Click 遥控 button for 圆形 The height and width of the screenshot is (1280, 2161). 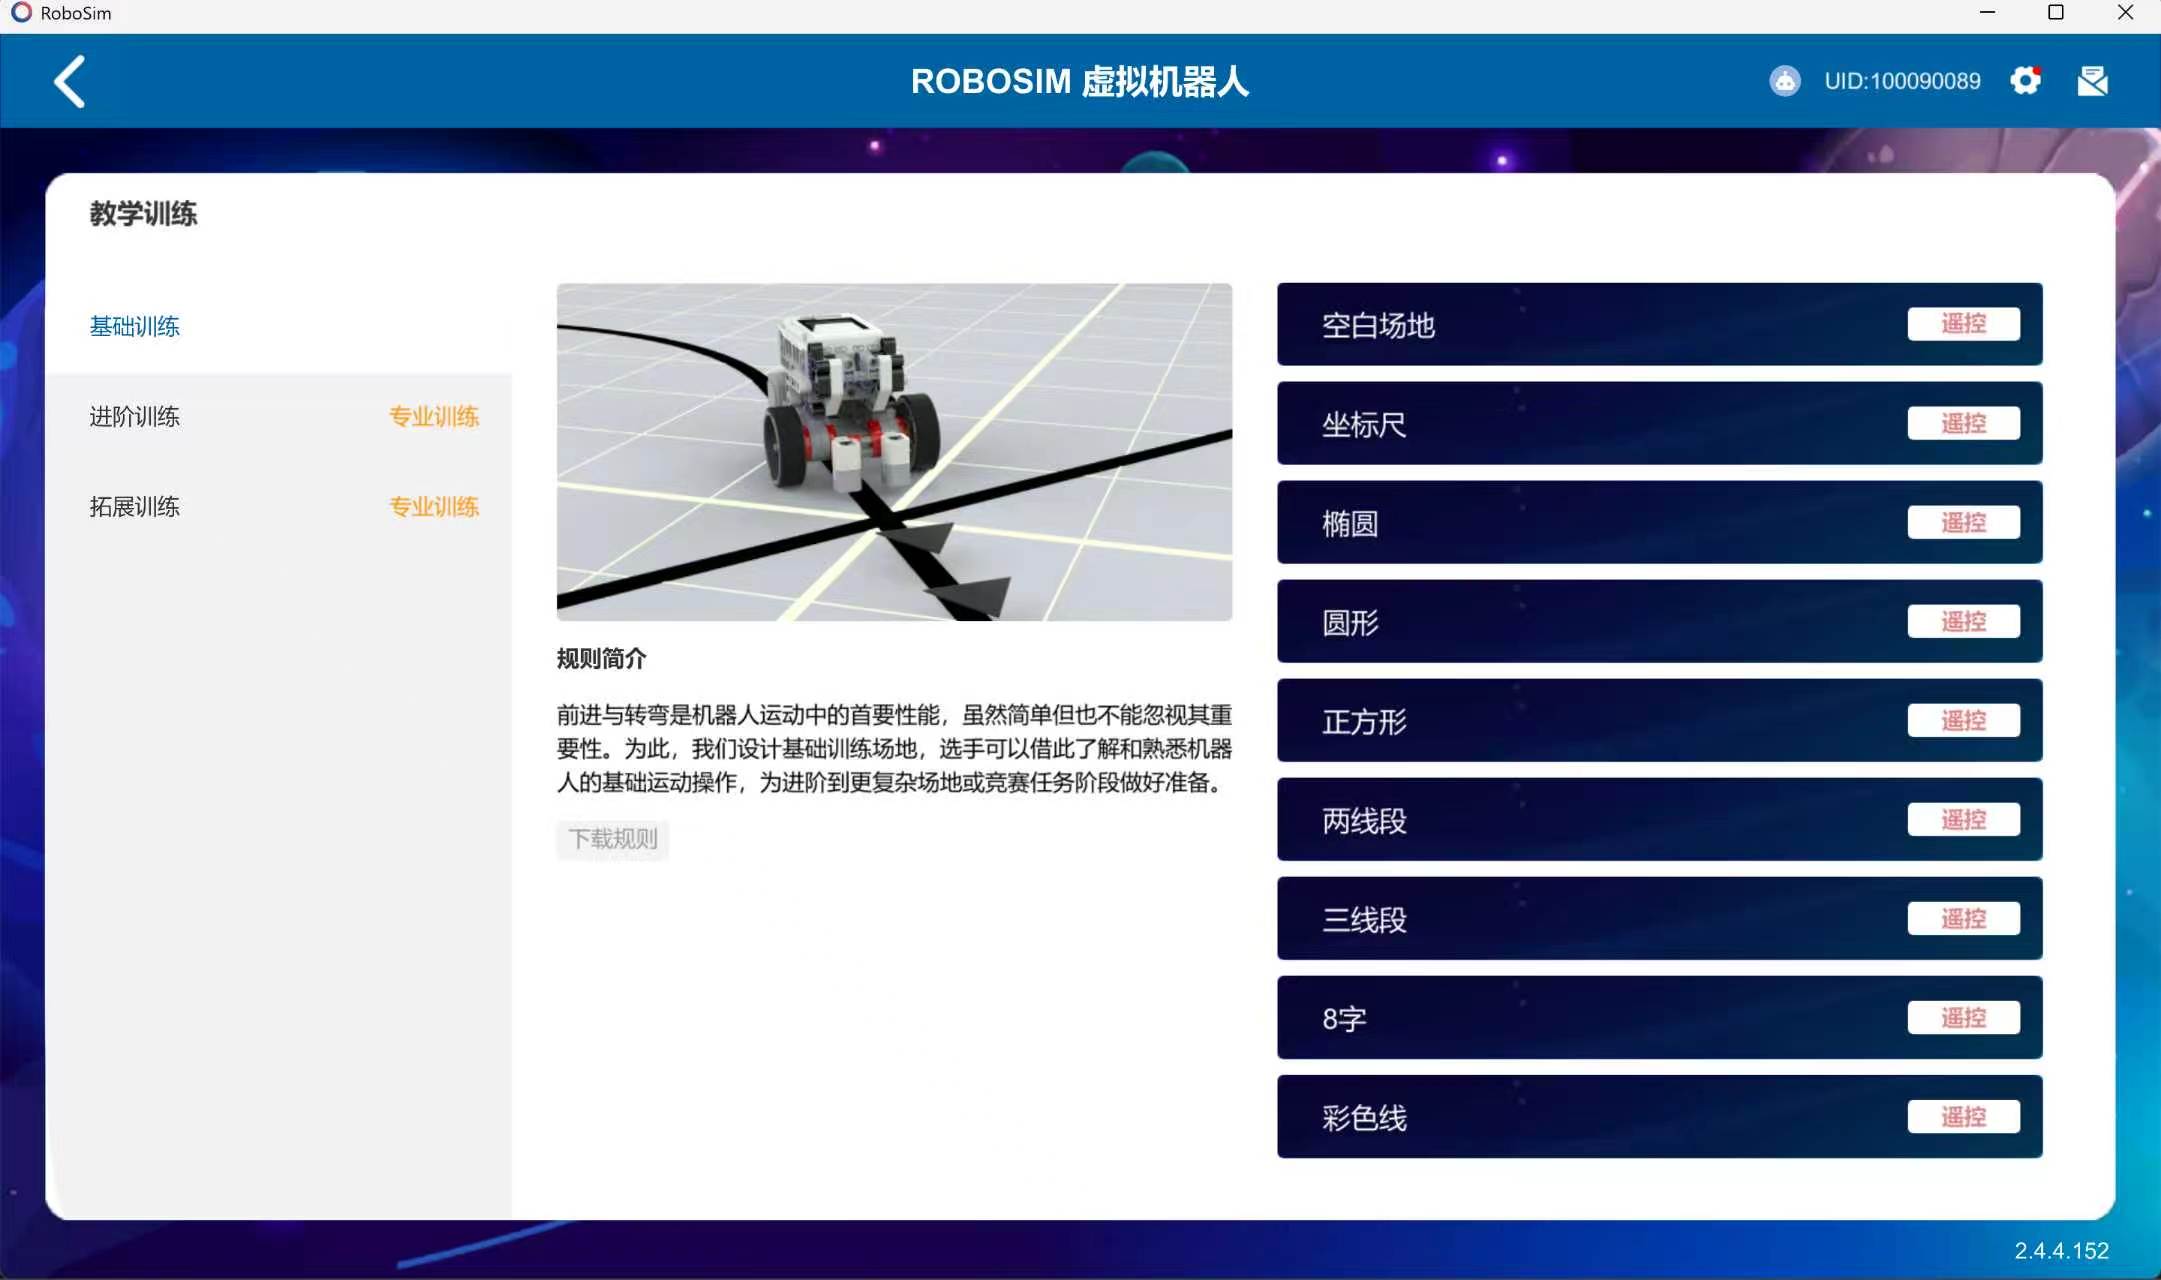[x=1964, y=621]
